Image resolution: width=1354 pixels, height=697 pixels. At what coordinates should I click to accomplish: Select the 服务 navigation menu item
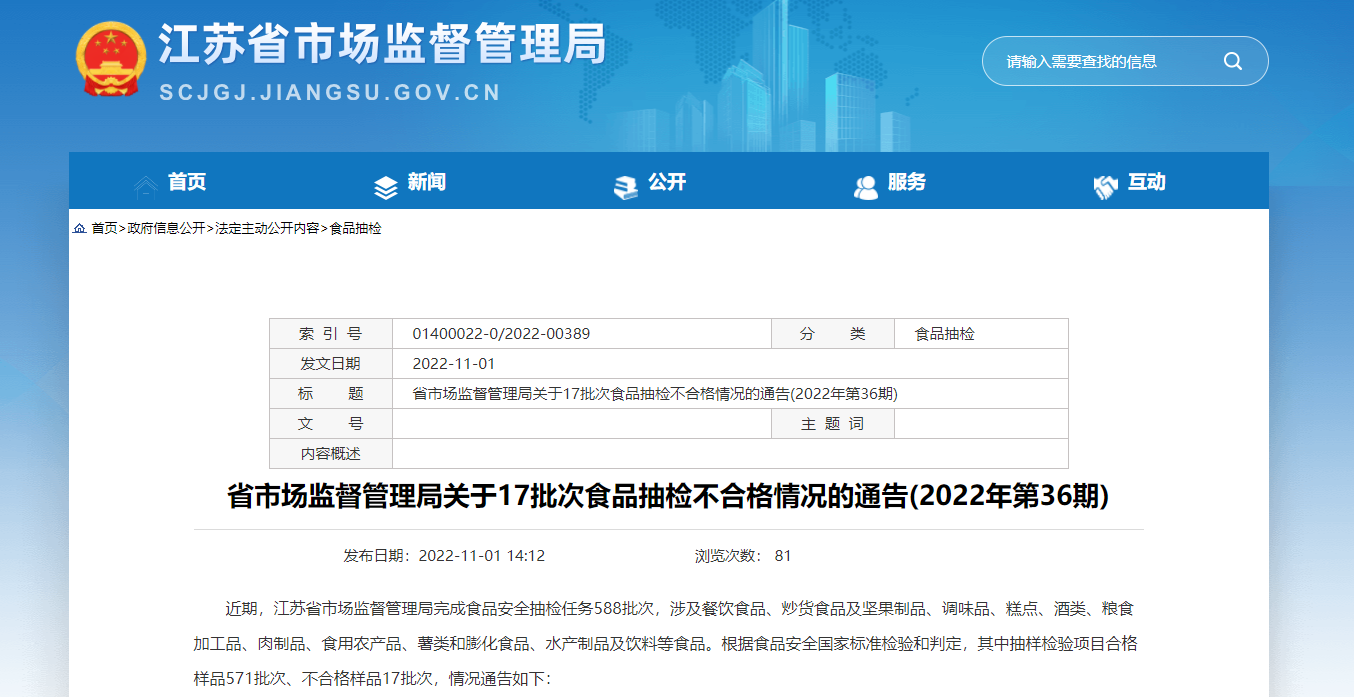907,182
